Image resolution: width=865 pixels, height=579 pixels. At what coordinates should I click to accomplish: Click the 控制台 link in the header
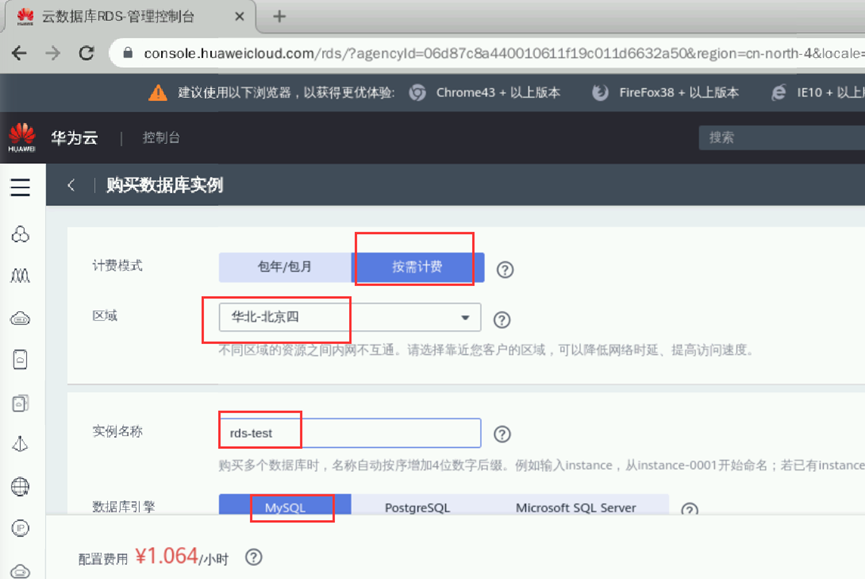[x=161, y=137]
